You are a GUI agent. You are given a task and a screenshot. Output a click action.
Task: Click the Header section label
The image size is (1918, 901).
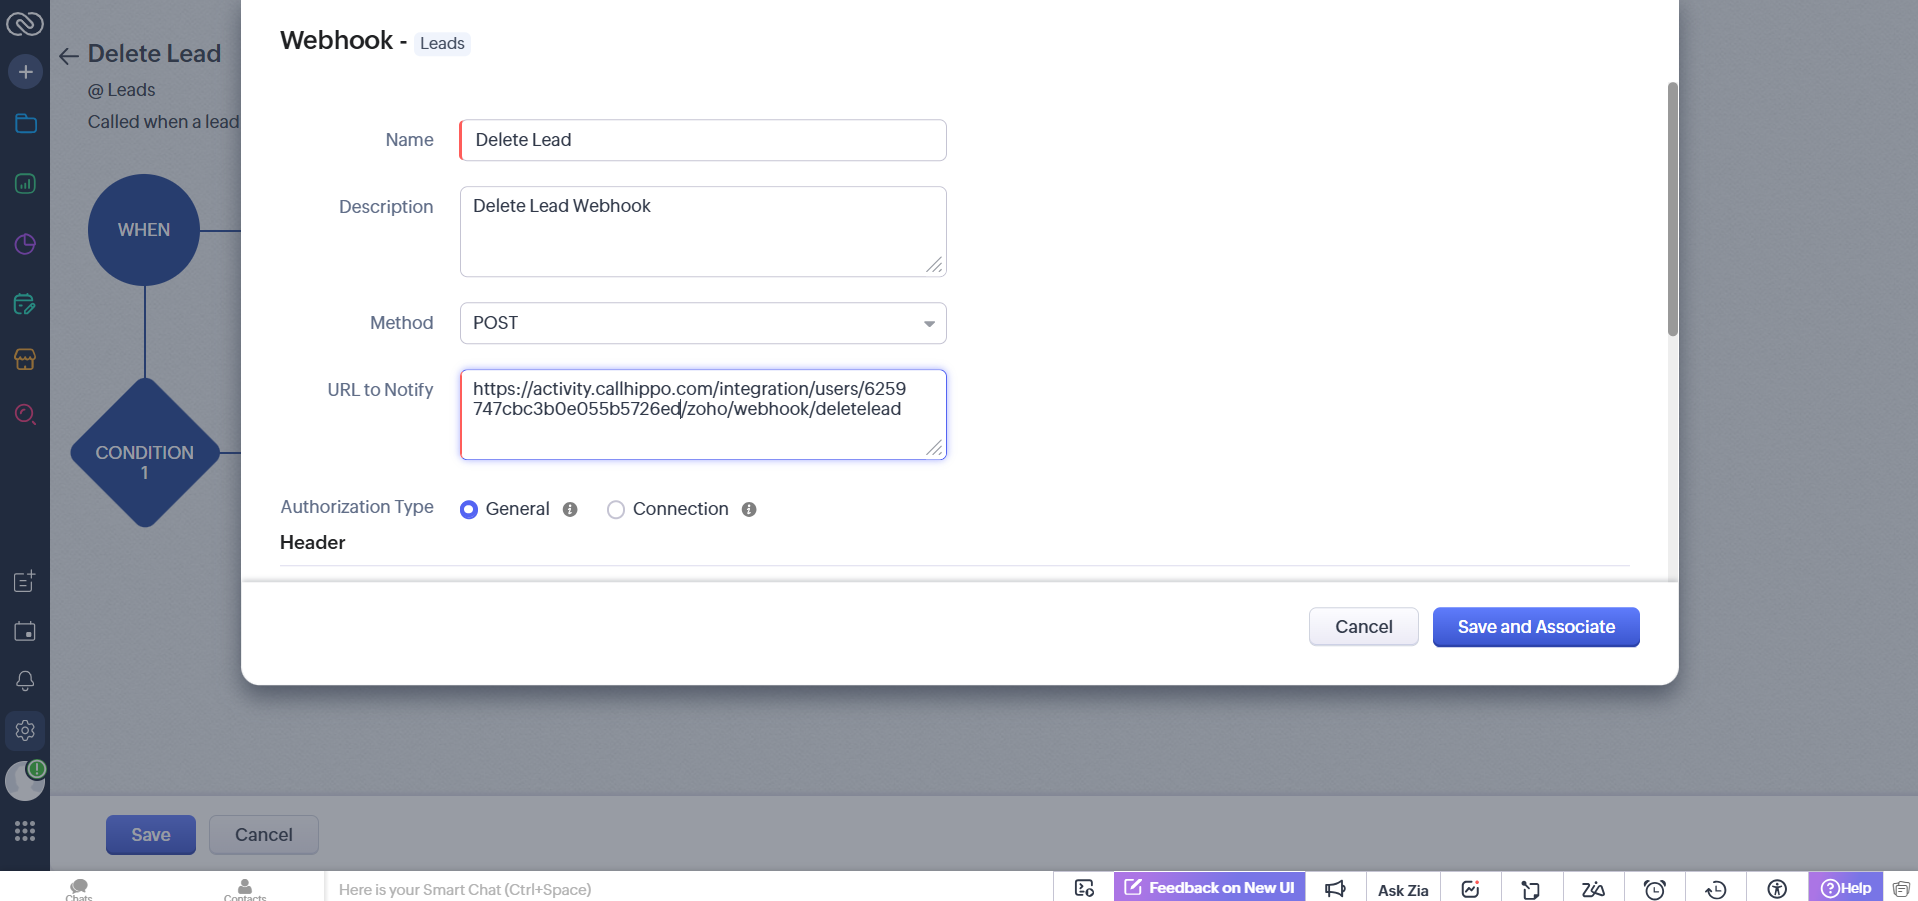click(x=313, y=543)
